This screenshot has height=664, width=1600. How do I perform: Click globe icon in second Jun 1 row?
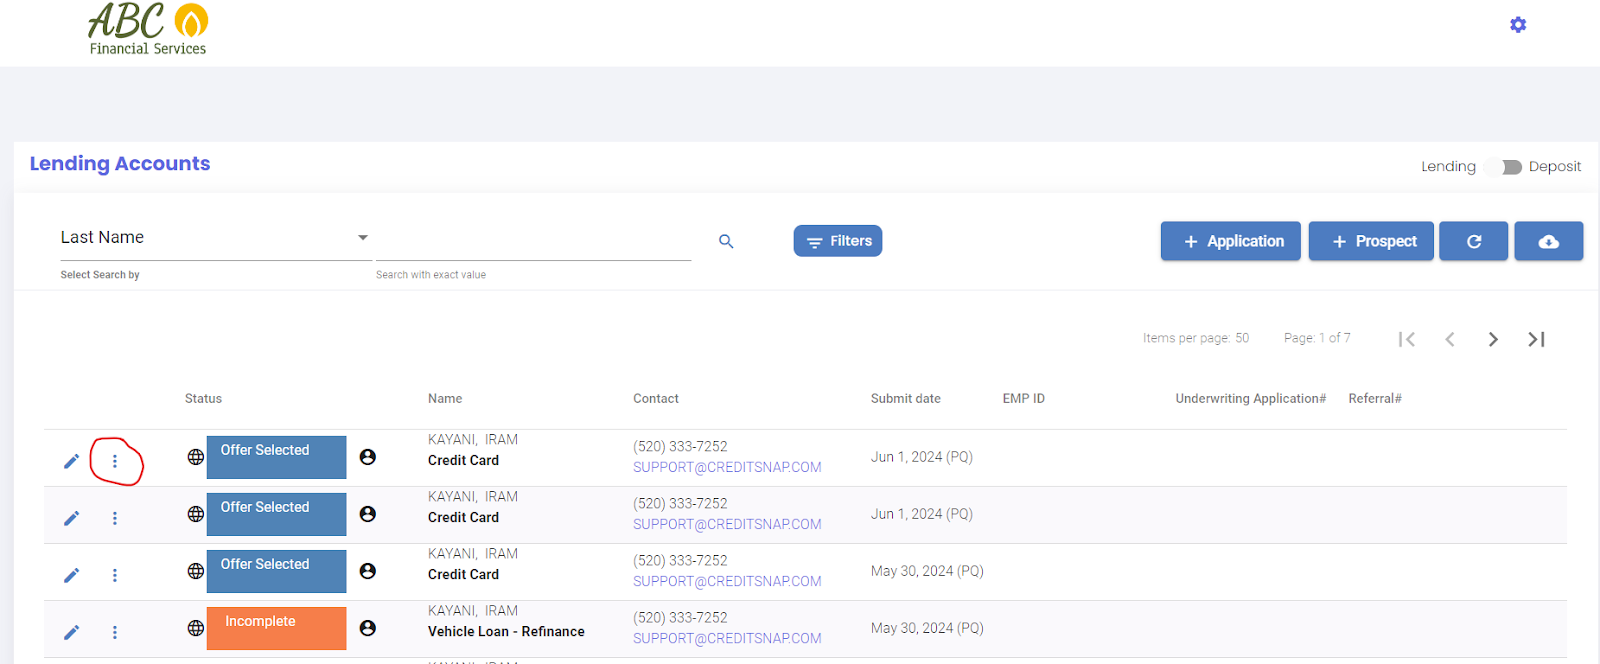[196, 514]
